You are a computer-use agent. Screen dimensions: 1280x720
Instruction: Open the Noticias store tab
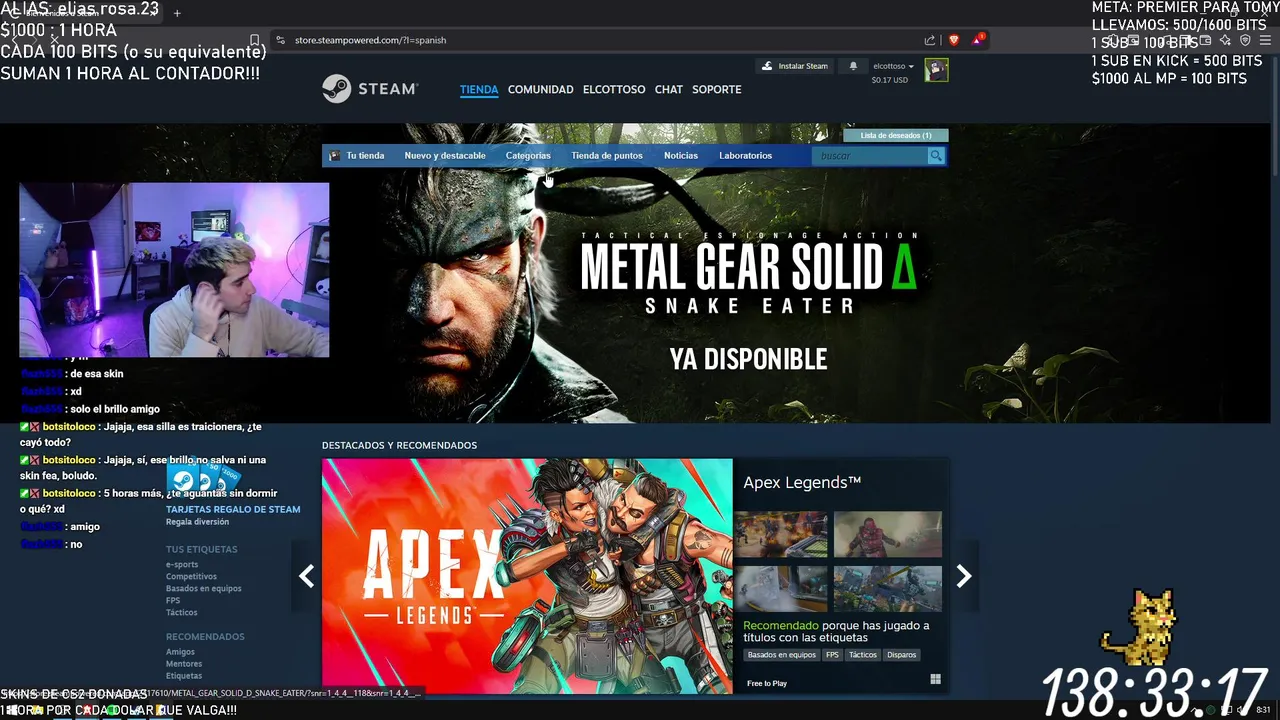point(681,156)
